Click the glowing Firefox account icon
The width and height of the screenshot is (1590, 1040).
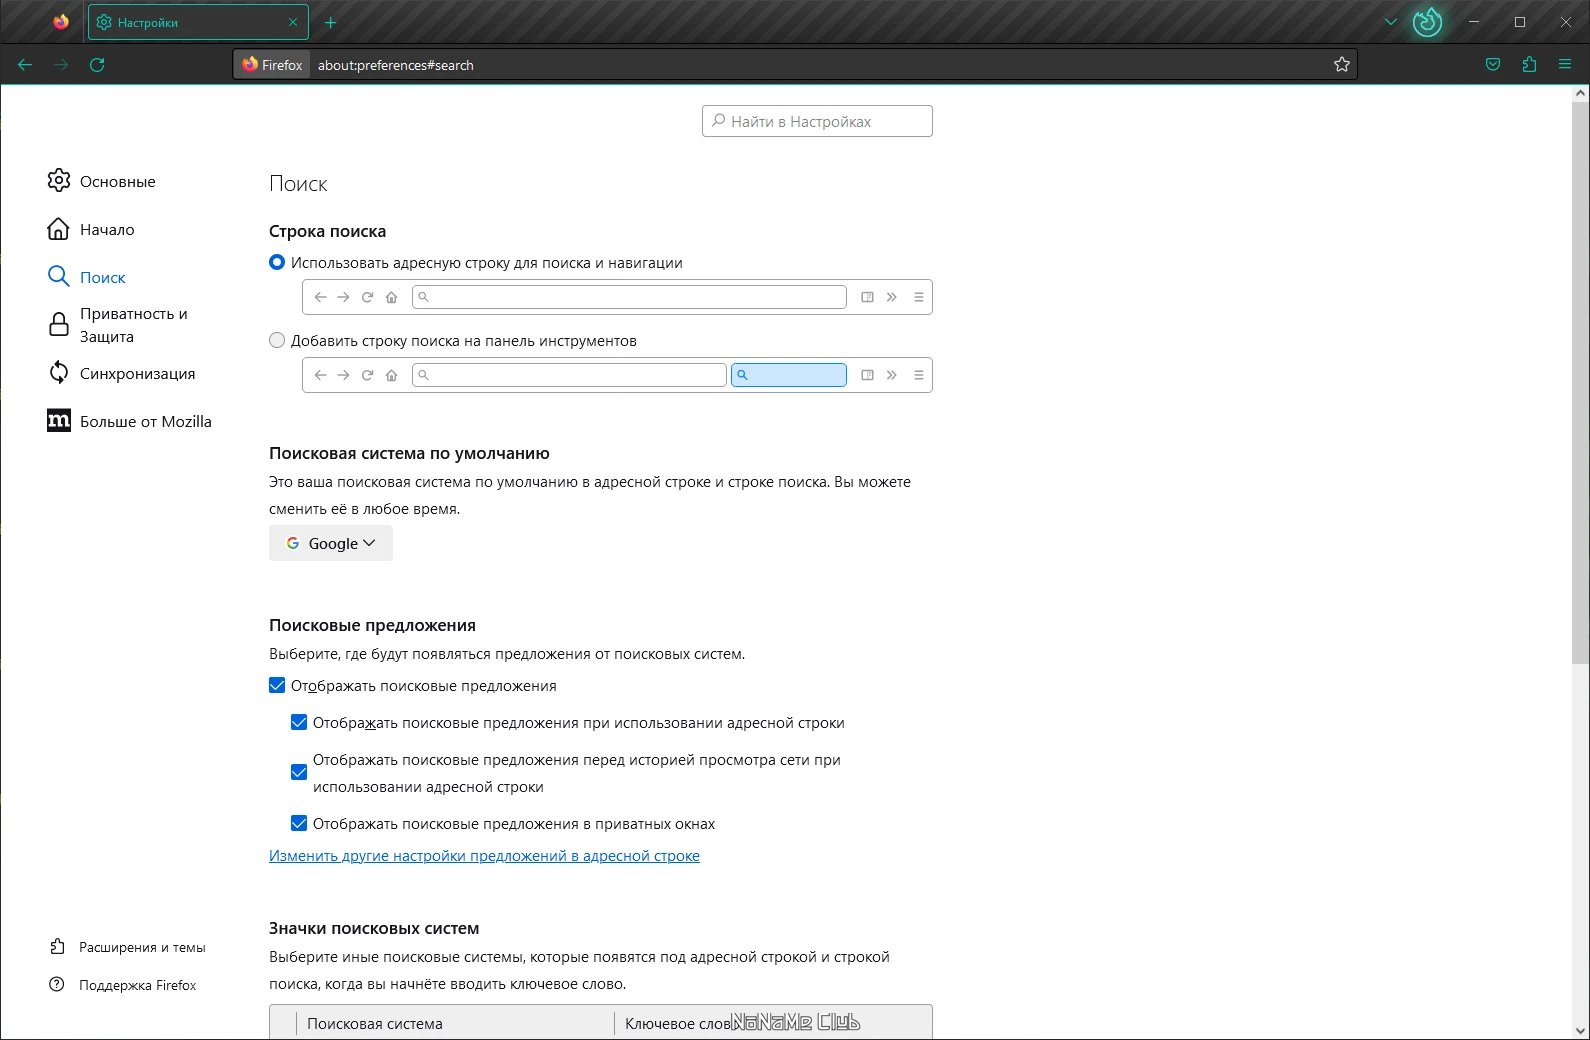point(1427,22)
